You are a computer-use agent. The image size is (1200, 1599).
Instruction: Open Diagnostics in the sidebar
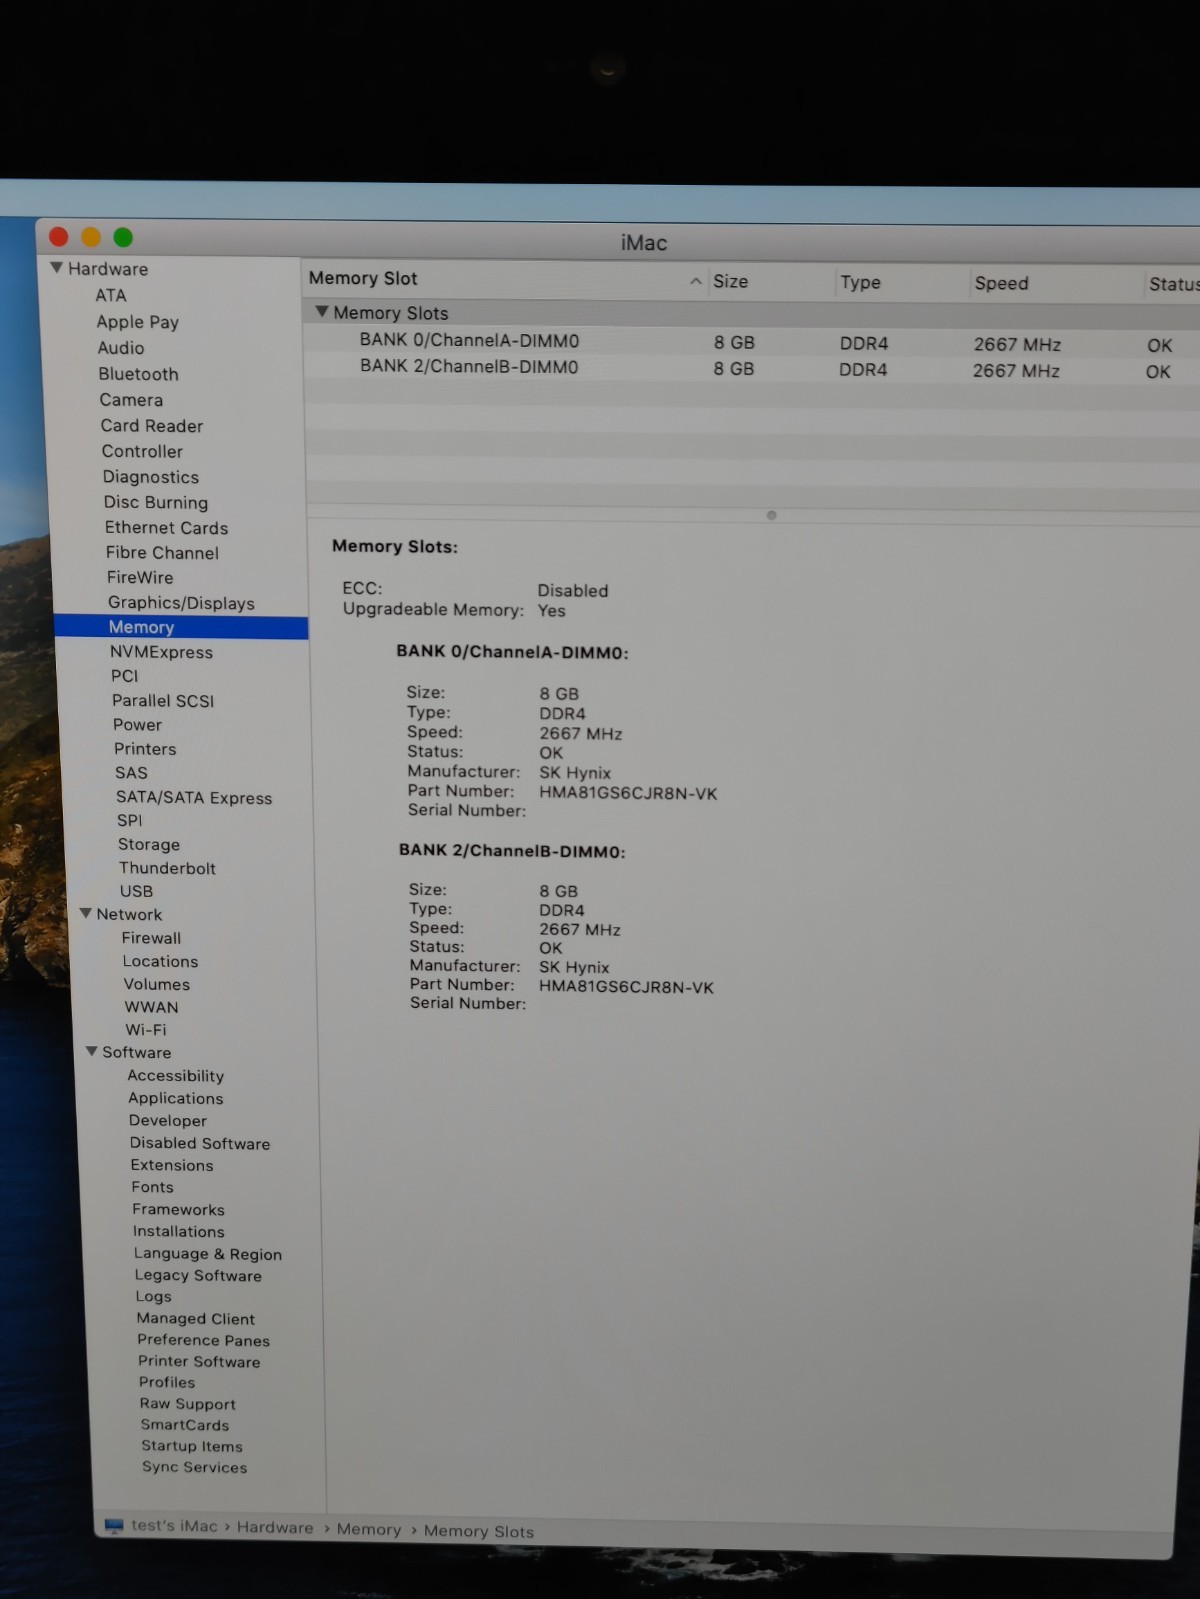coord(151,478)
